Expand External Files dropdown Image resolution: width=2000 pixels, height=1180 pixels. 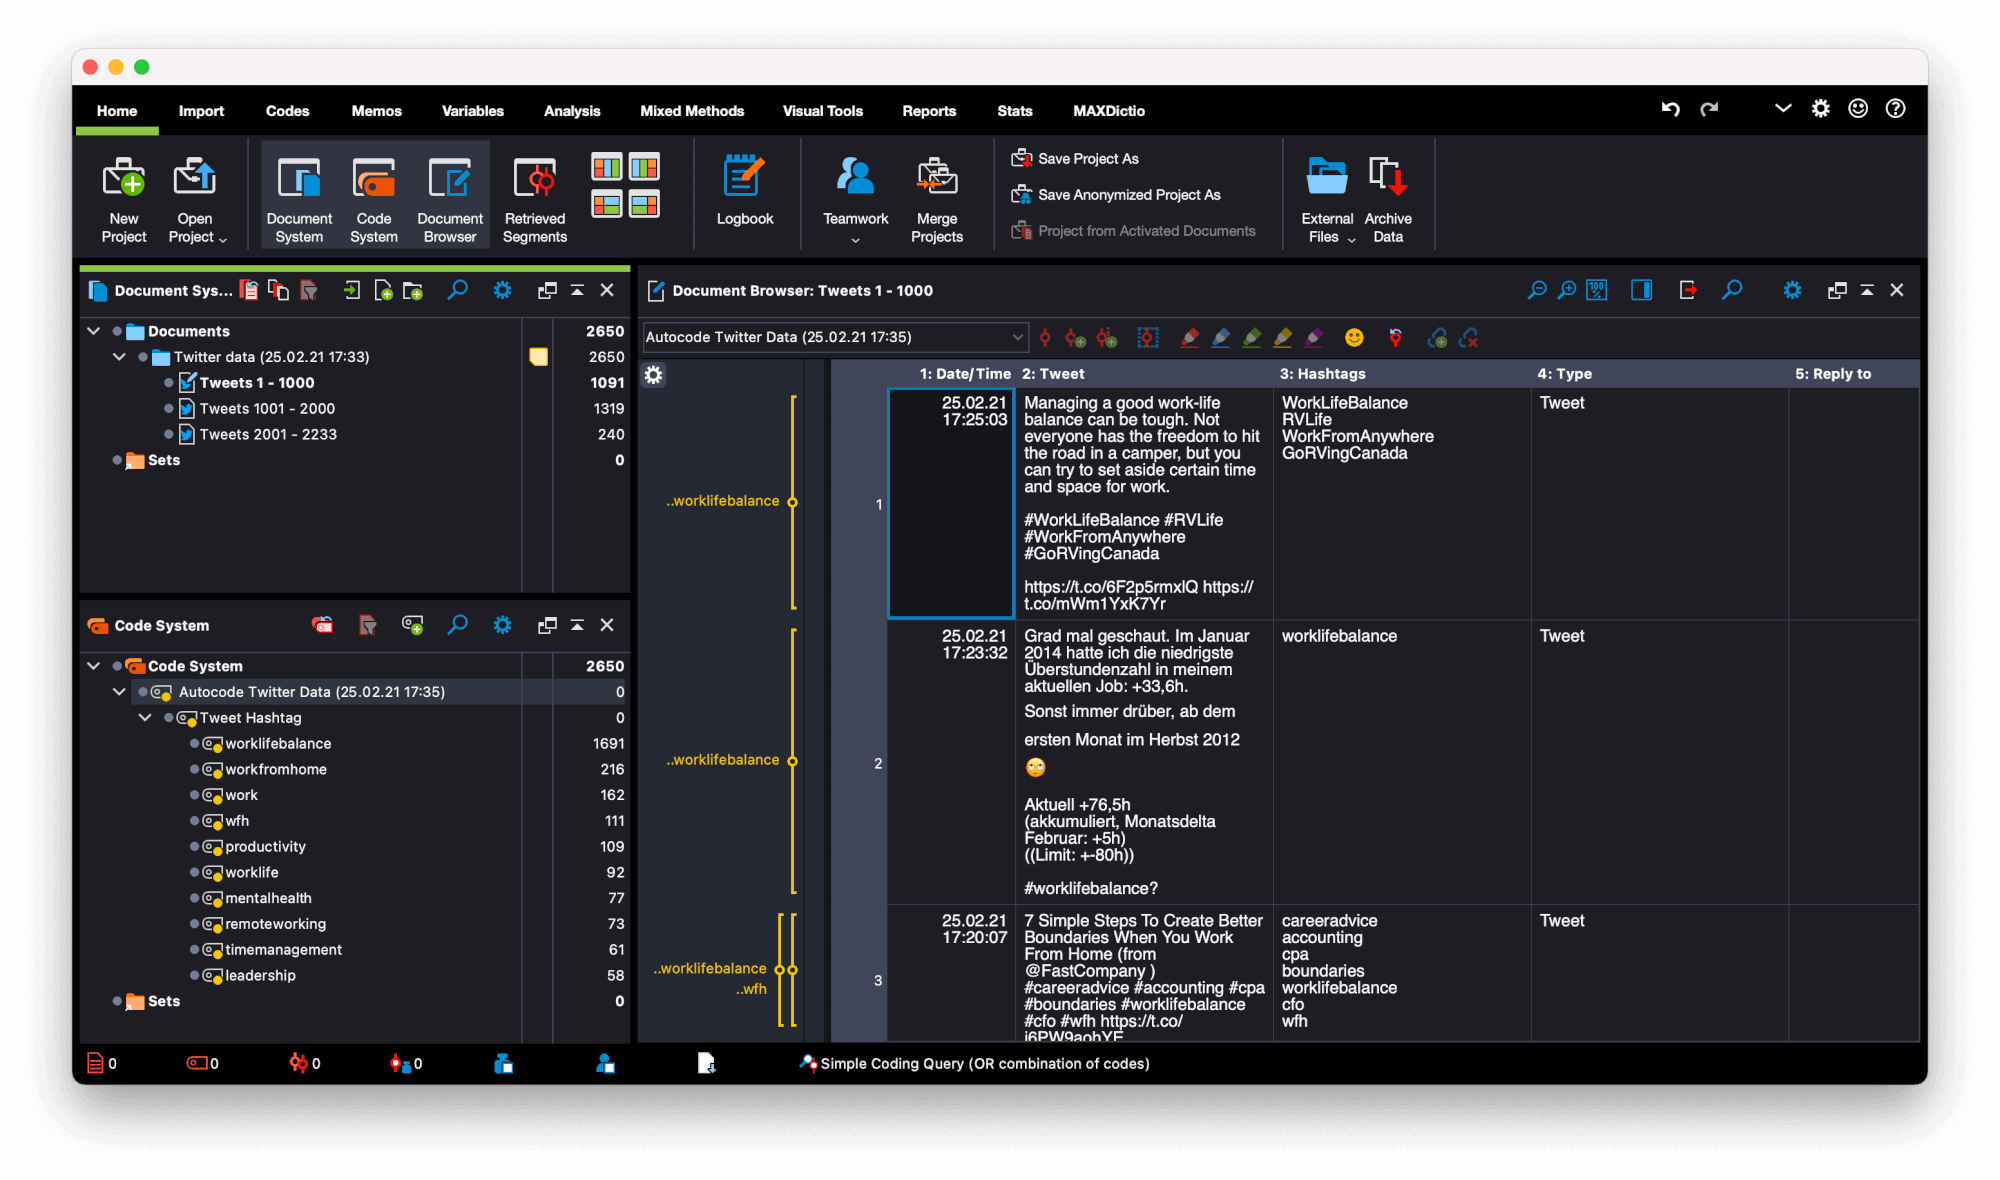(x=1351, y=239)
